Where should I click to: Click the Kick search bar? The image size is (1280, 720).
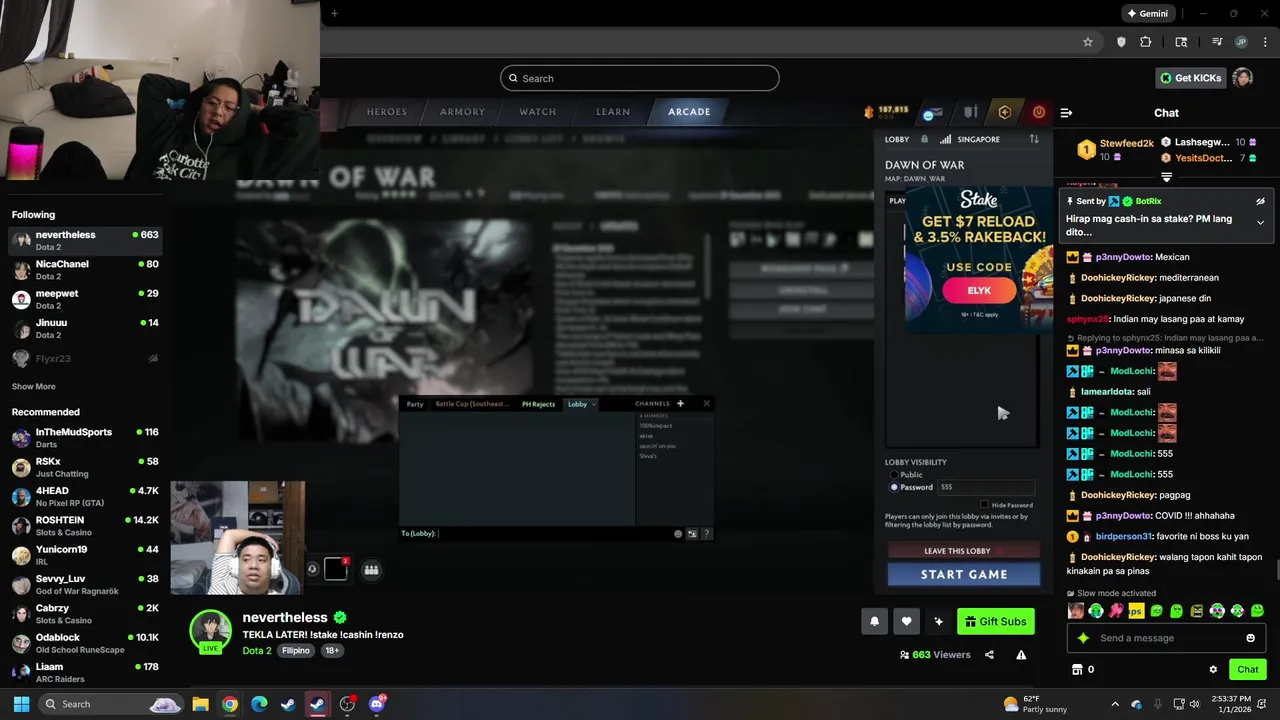click(x=640, y=78)
